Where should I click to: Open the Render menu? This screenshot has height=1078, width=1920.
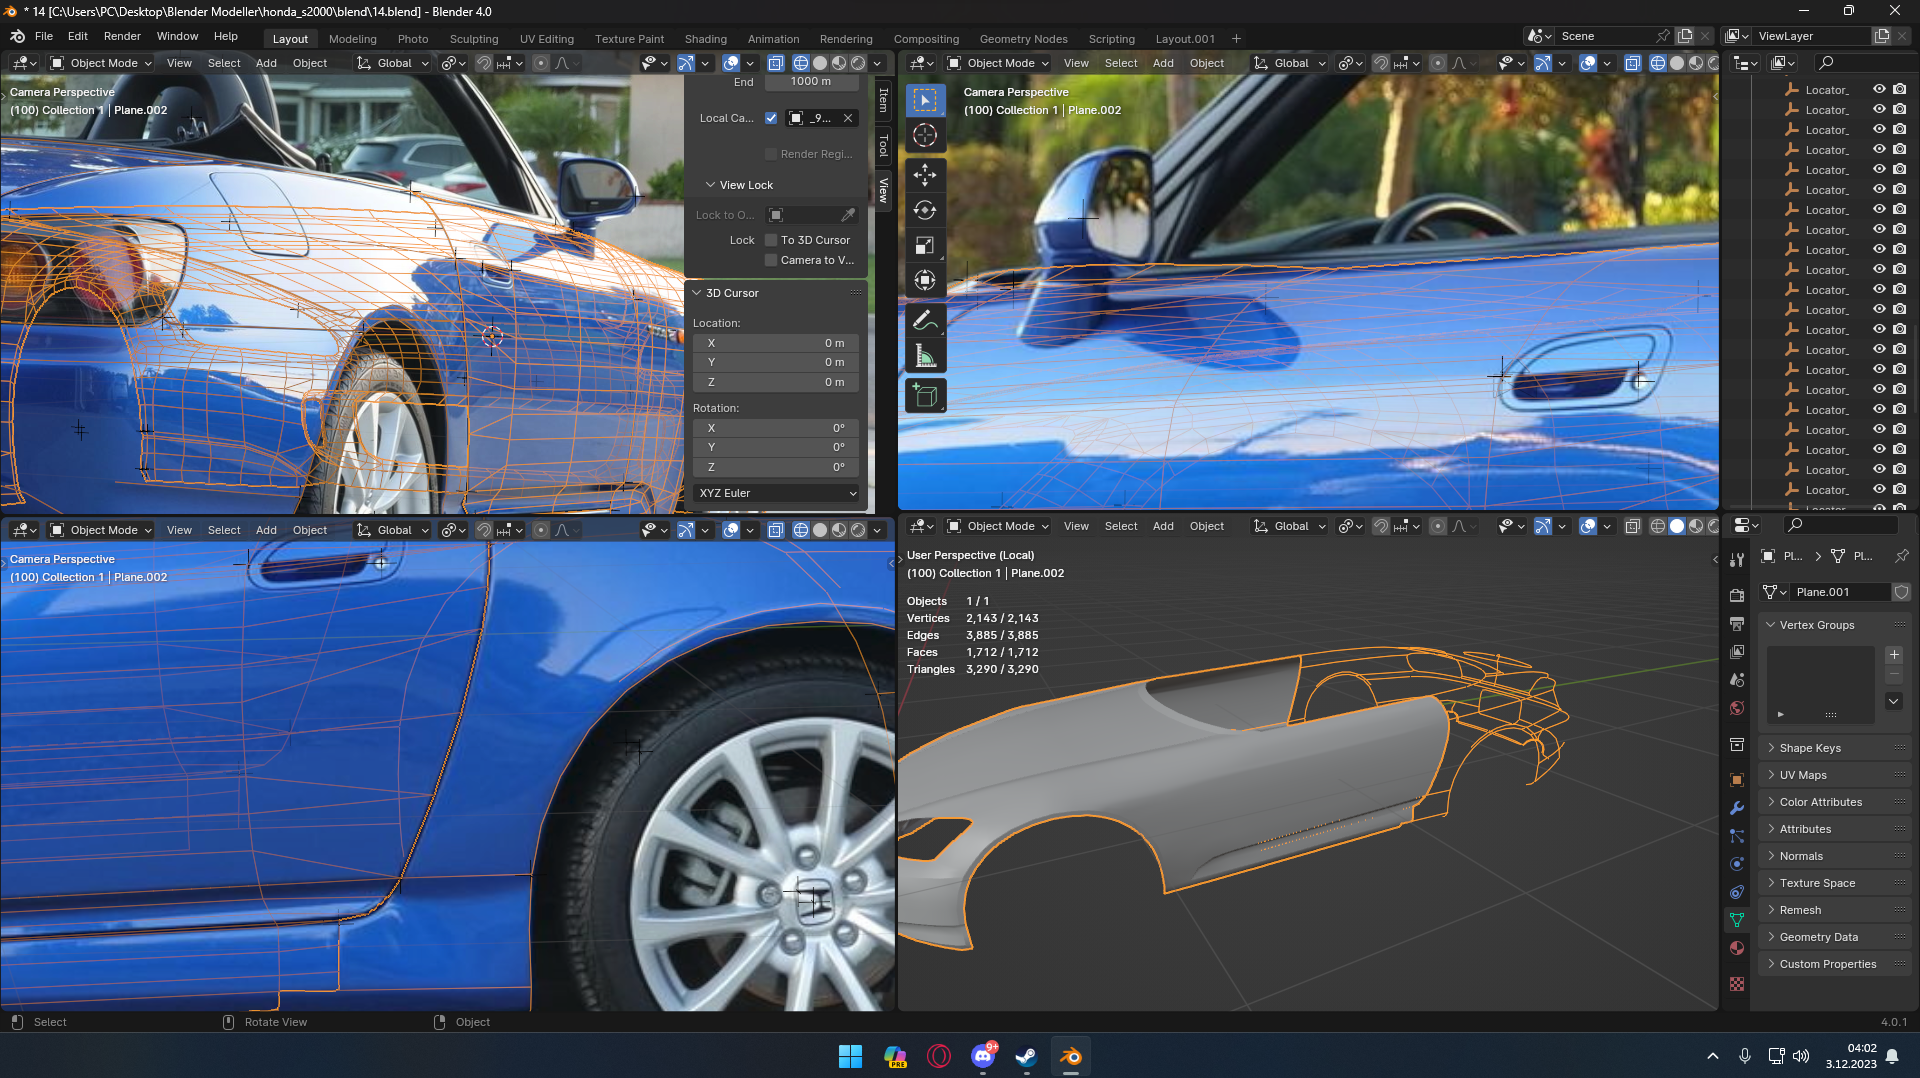tap(122, 36)
